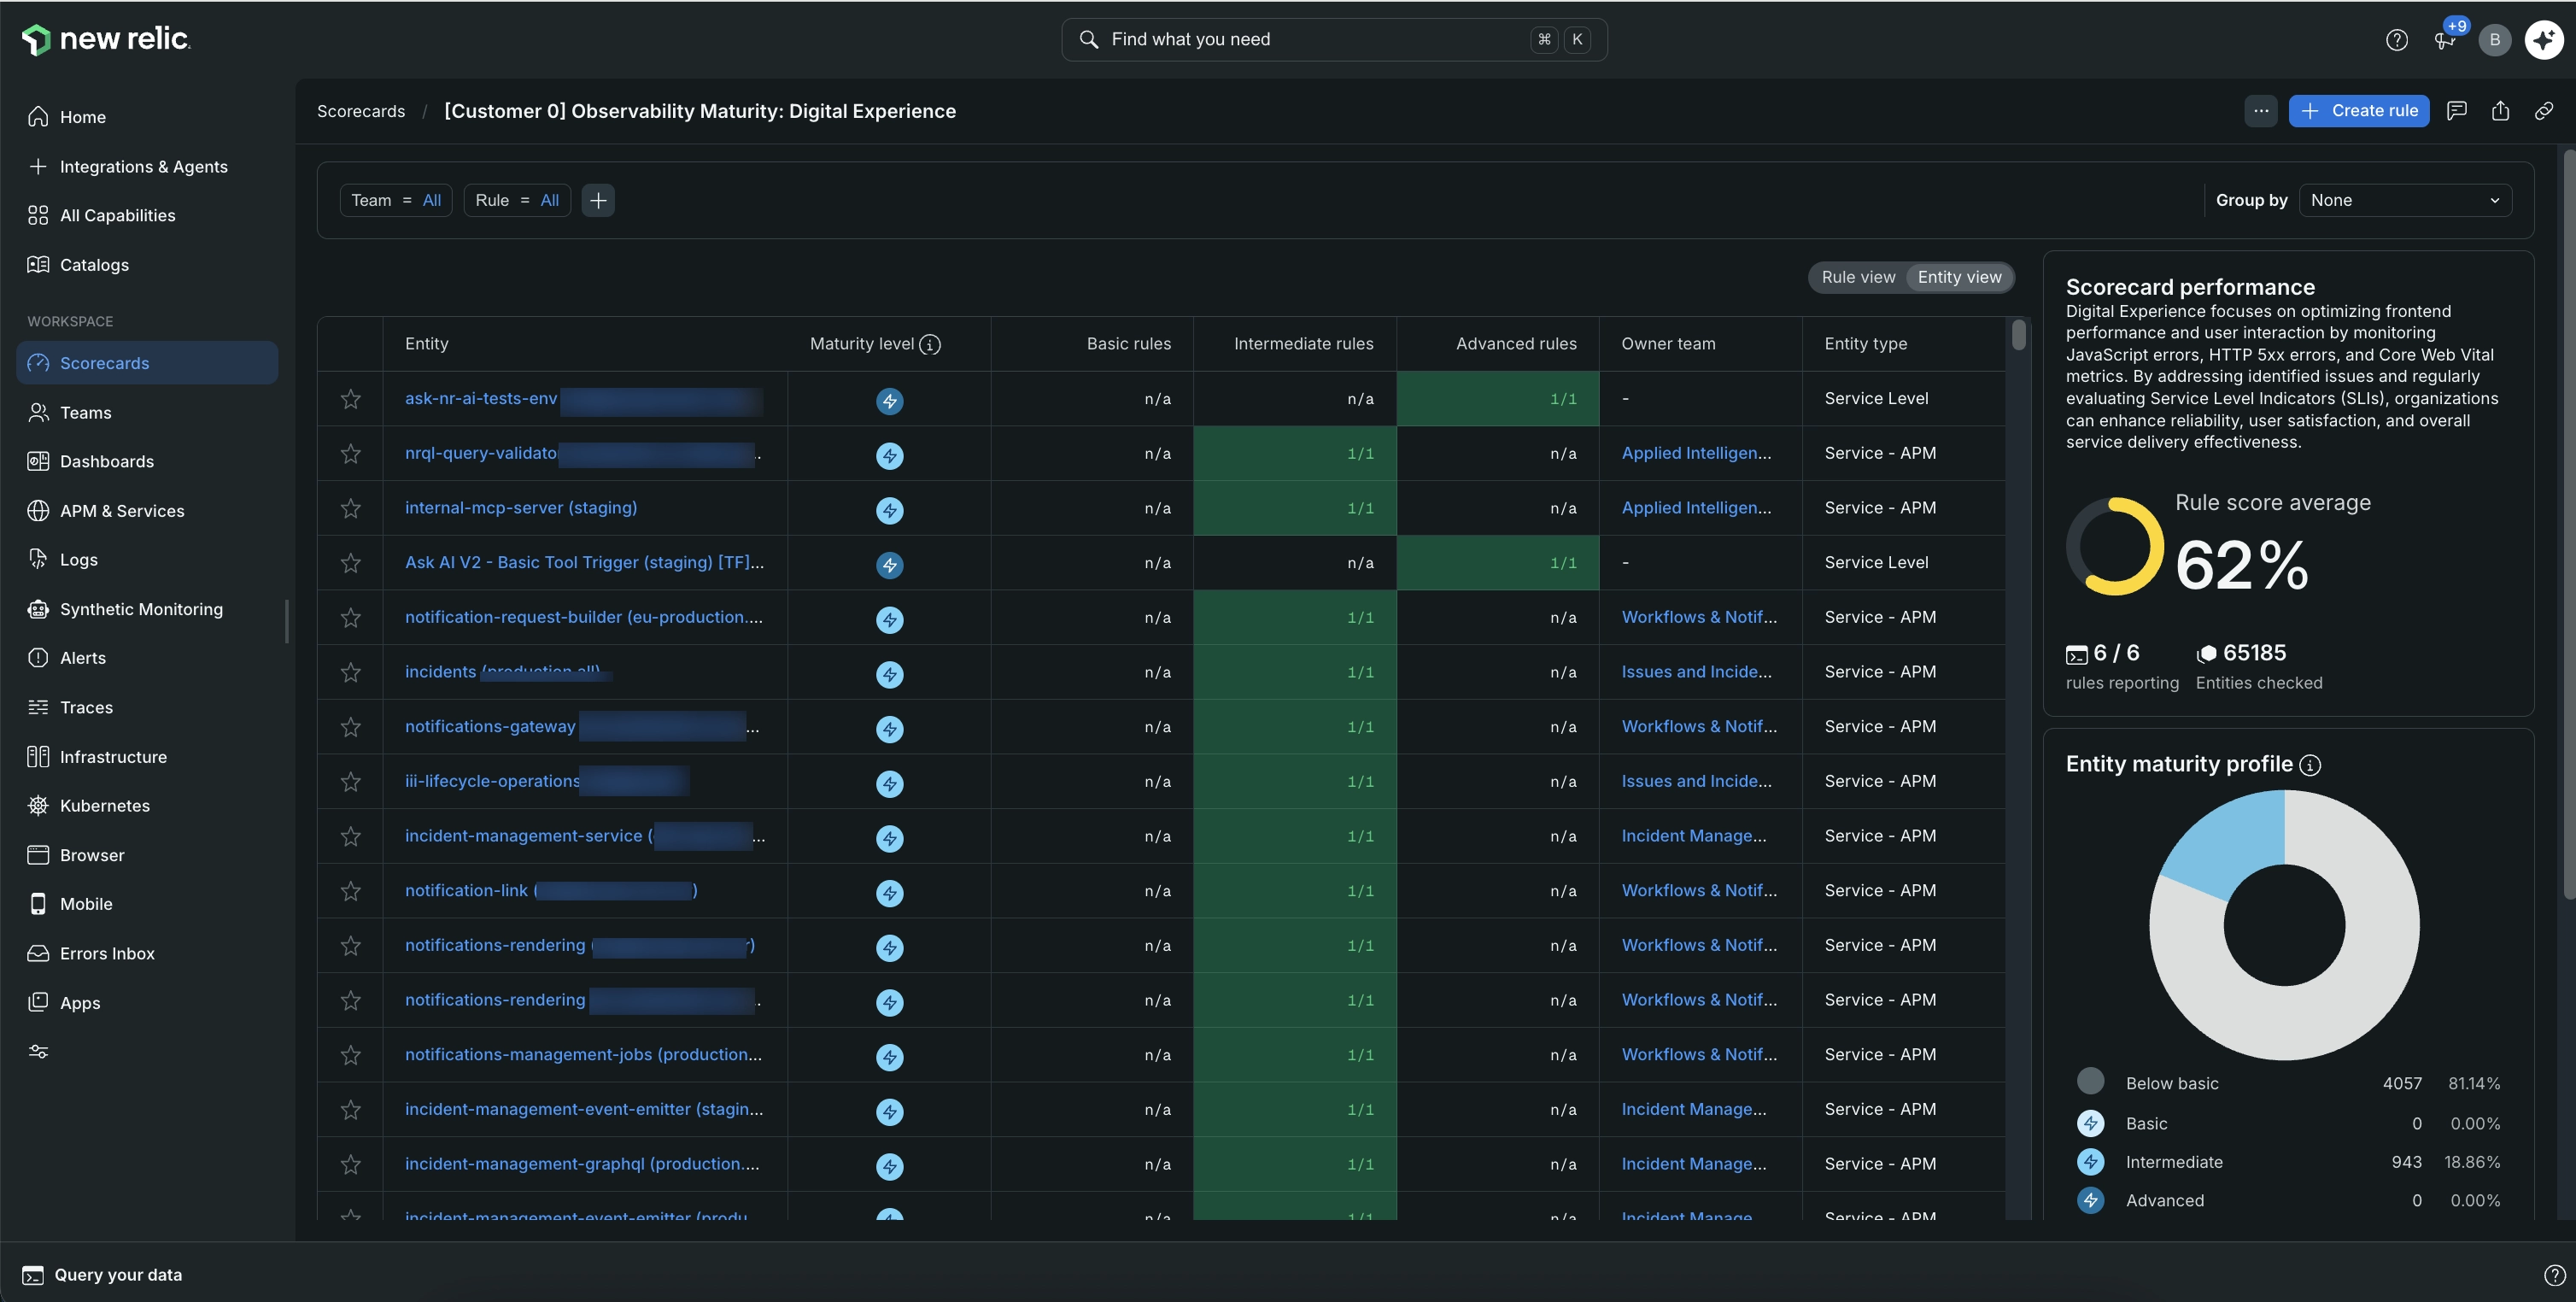Open Synthetic Monitoring in sidebar
2576x1302 pixels.
(147, 609)
